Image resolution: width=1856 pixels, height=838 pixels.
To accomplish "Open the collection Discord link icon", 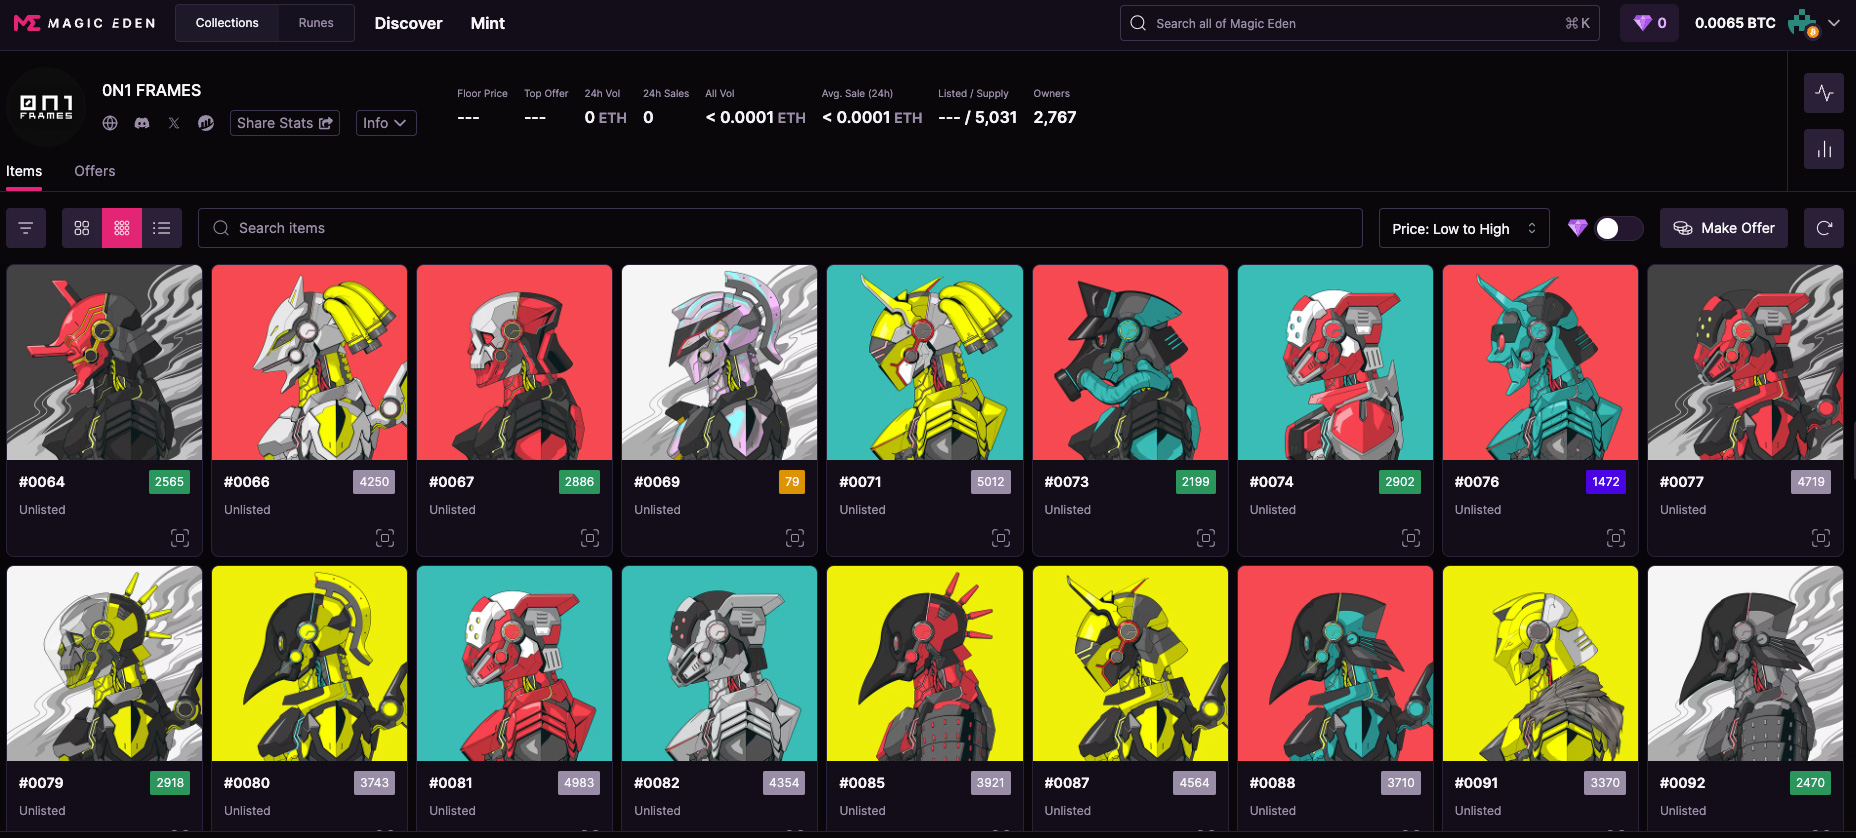I will point(142,123).
